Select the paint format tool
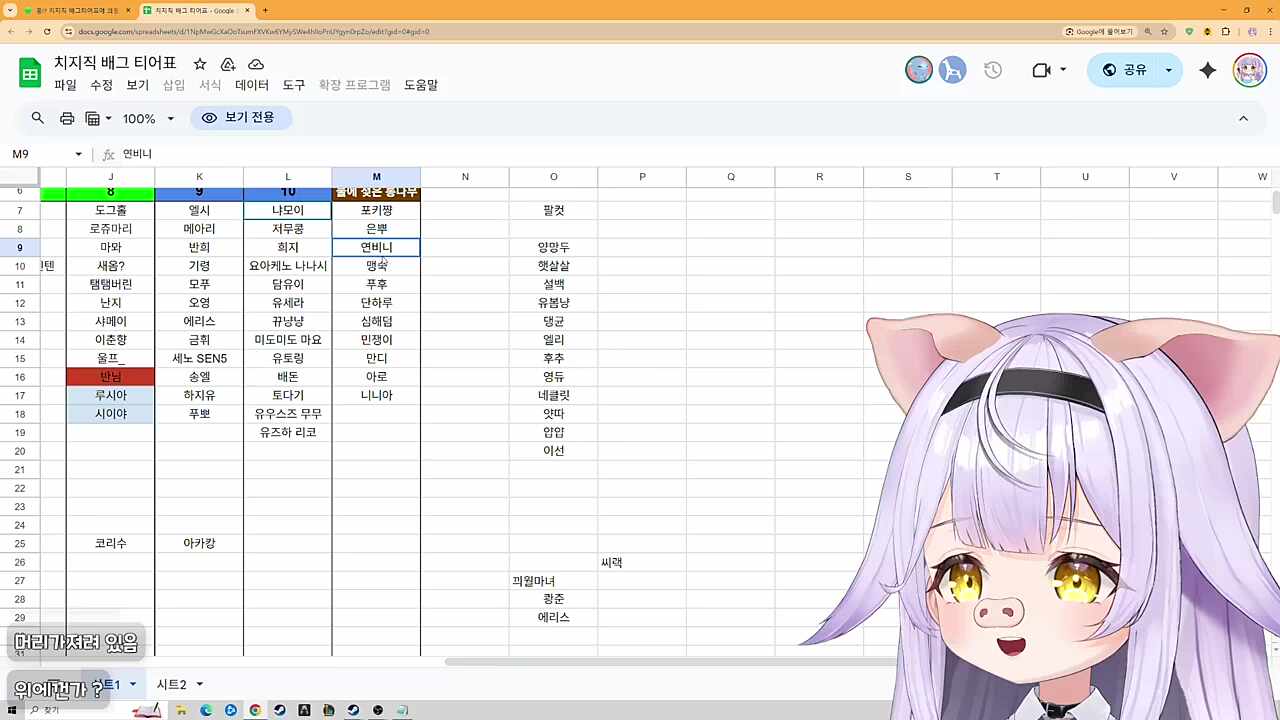The width and height of the screenshot is (1280, 720). click(x=94, y=118)
